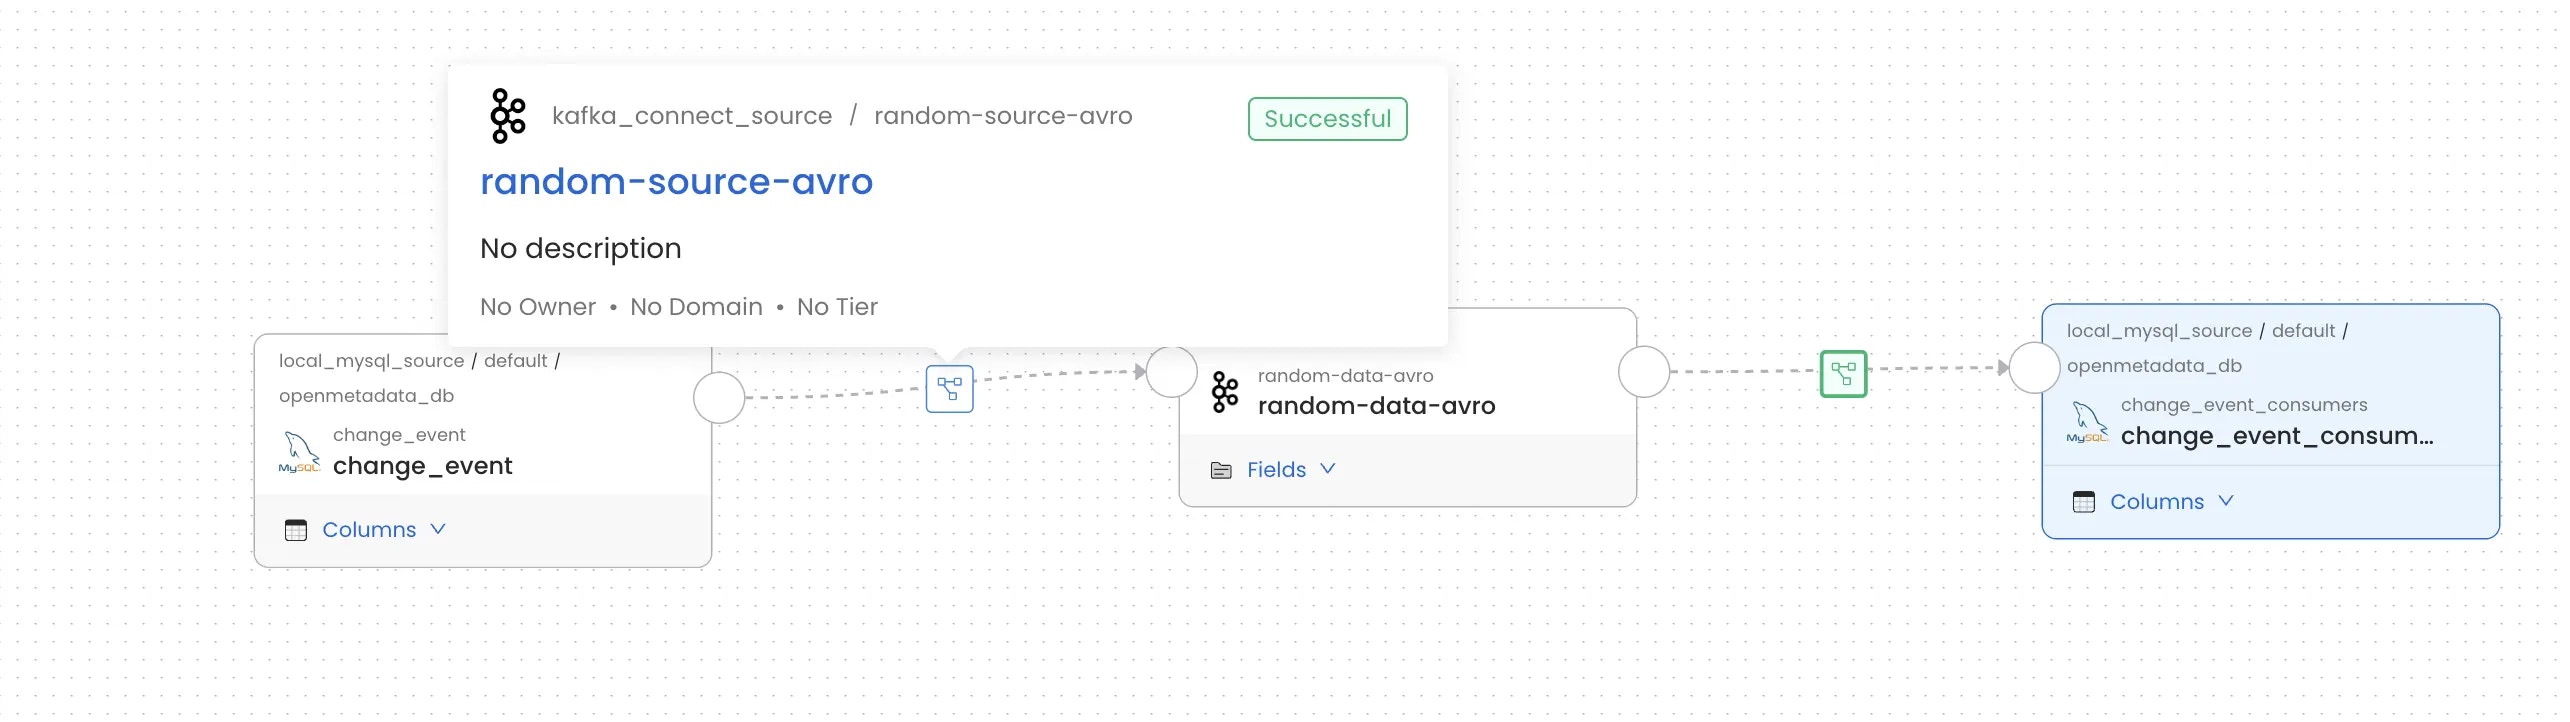
Task: Open the pipeline lineage icon between change_event and random-data-avro
Action: [x=948, y=388]
